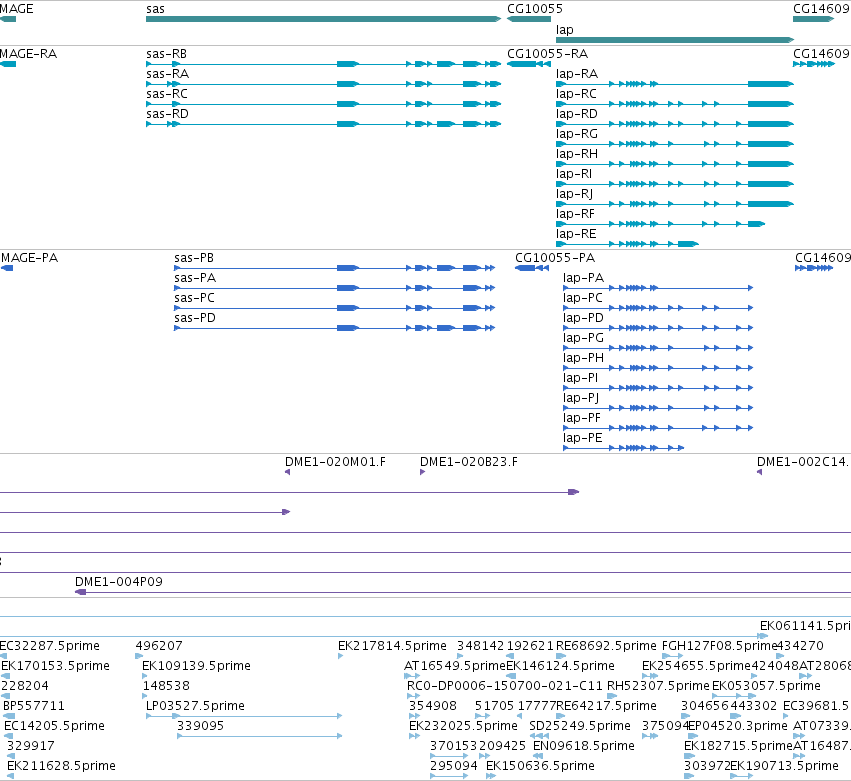Click the lap-PC protein label
This screenshot has height=781, width=851.
pos(583,298)
